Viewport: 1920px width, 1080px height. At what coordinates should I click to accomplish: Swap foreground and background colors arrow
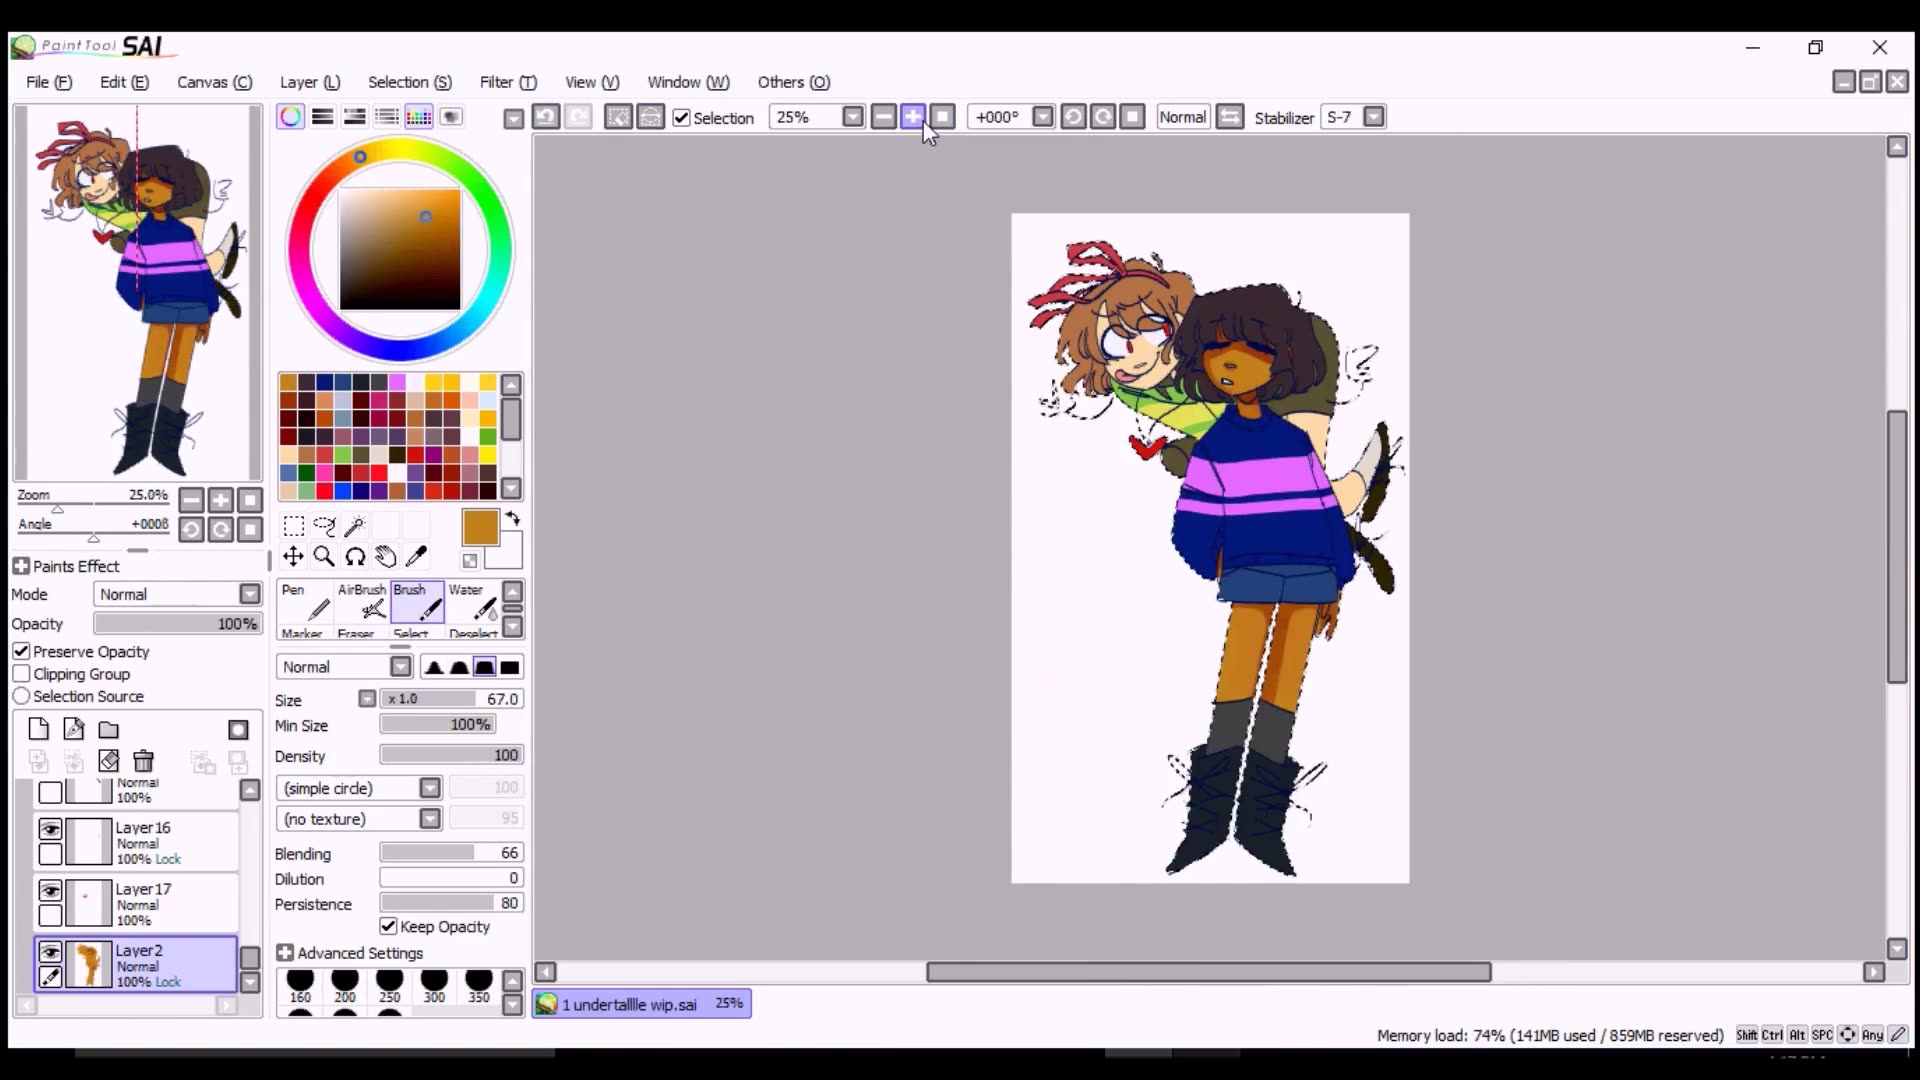pyautogui.click(x=513, y=518)
